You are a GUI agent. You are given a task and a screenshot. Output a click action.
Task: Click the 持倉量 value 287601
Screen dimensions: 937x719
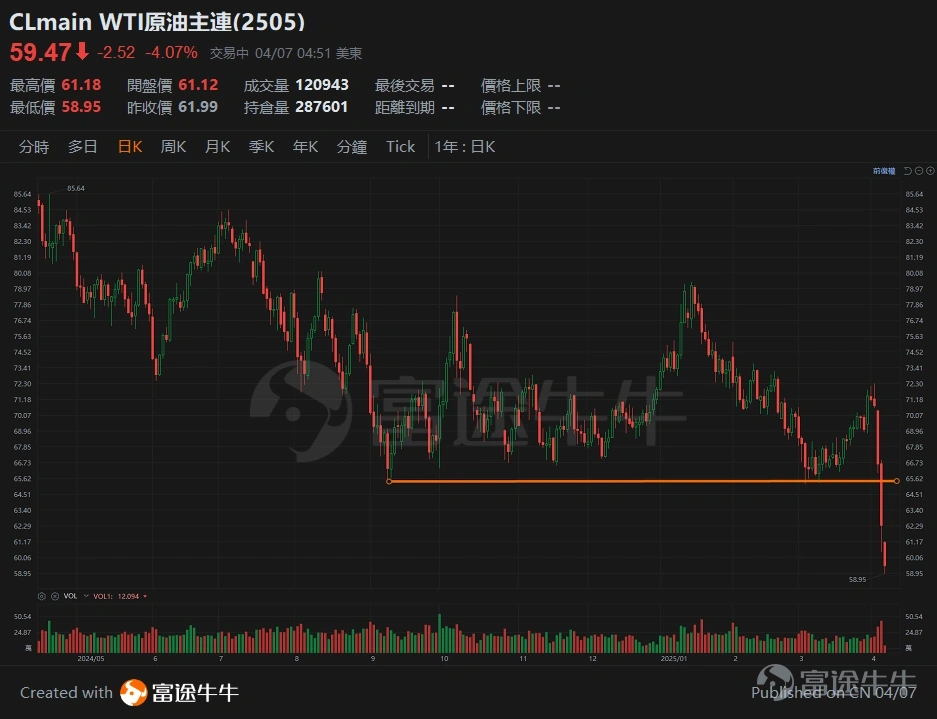point(321,107)
